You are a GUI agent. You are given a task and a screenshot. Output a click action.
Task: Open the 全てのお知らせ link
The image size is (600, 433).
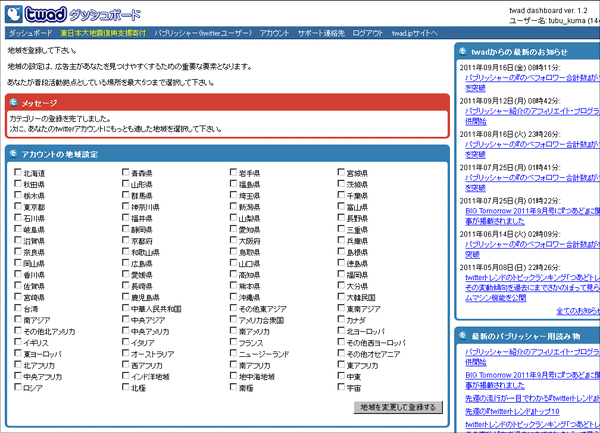pos(578,311)
